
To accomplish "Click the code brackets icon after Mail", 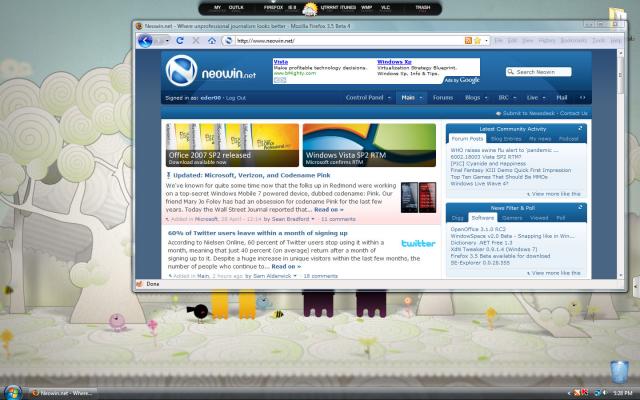I will click(582, 98).
